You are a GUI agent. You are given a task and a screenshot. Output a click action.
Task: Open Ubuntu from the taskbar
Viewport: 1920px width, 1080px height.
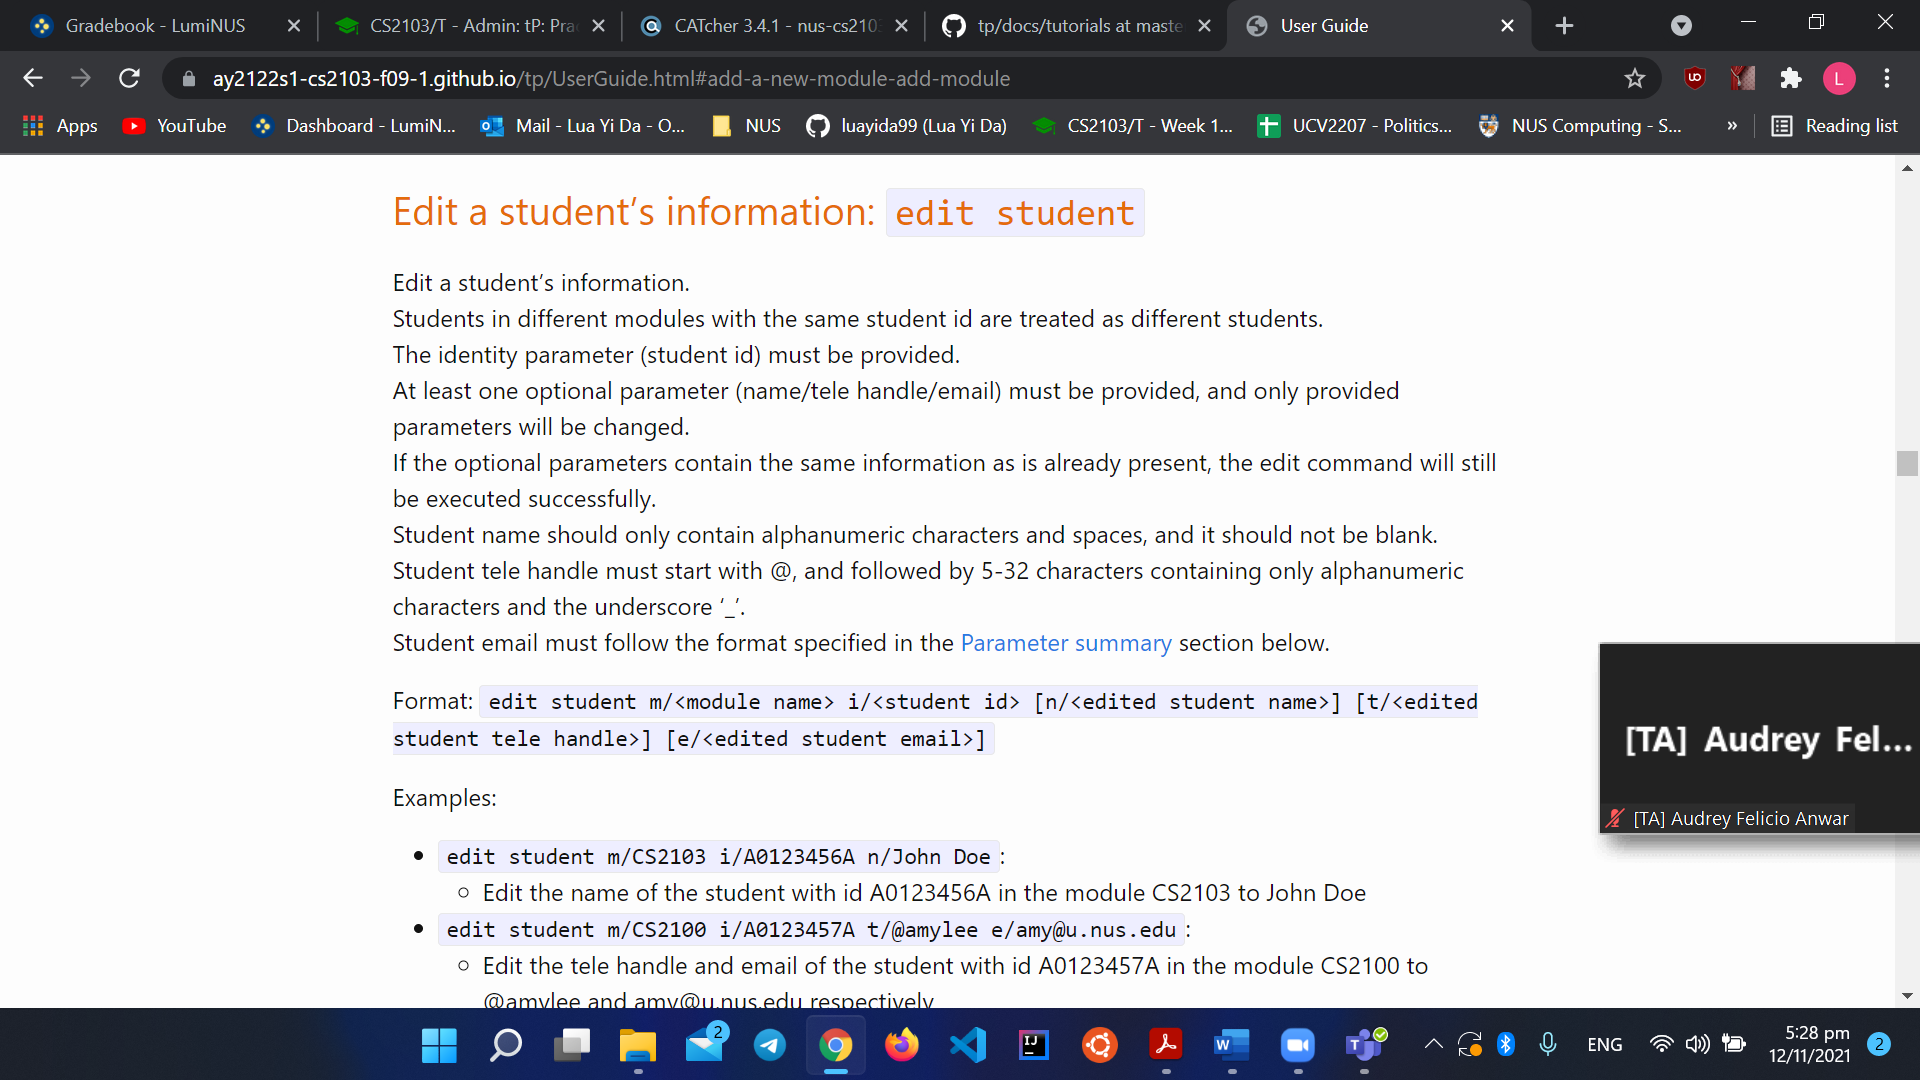(1100, 1045)
